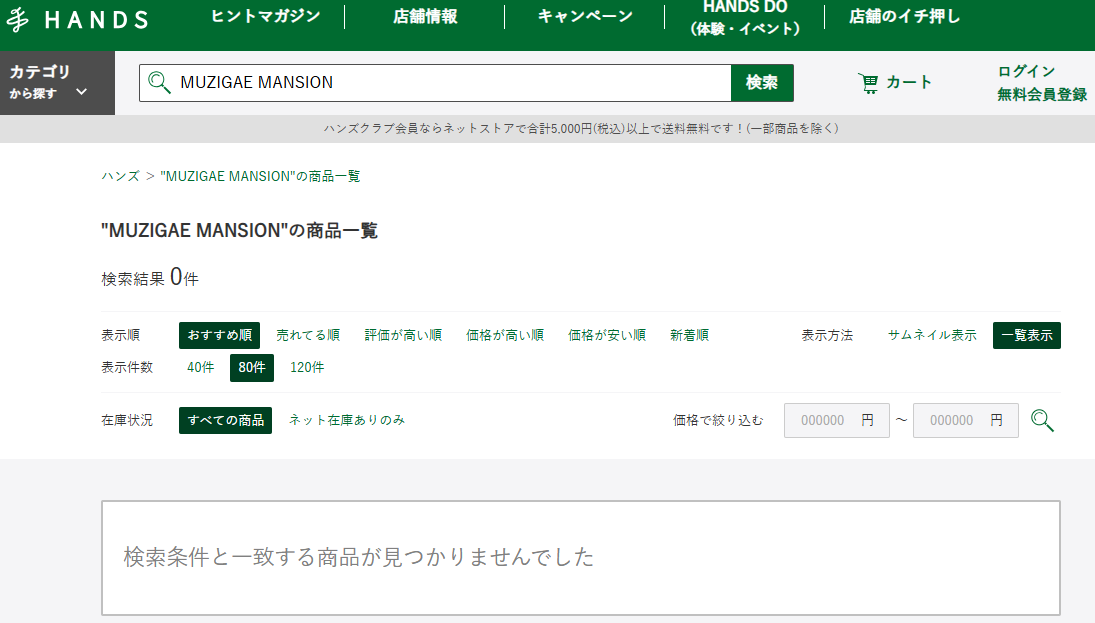The image size is (1095, 623).
Task: Sort by 売れてる順
Action: coord(308,335)
